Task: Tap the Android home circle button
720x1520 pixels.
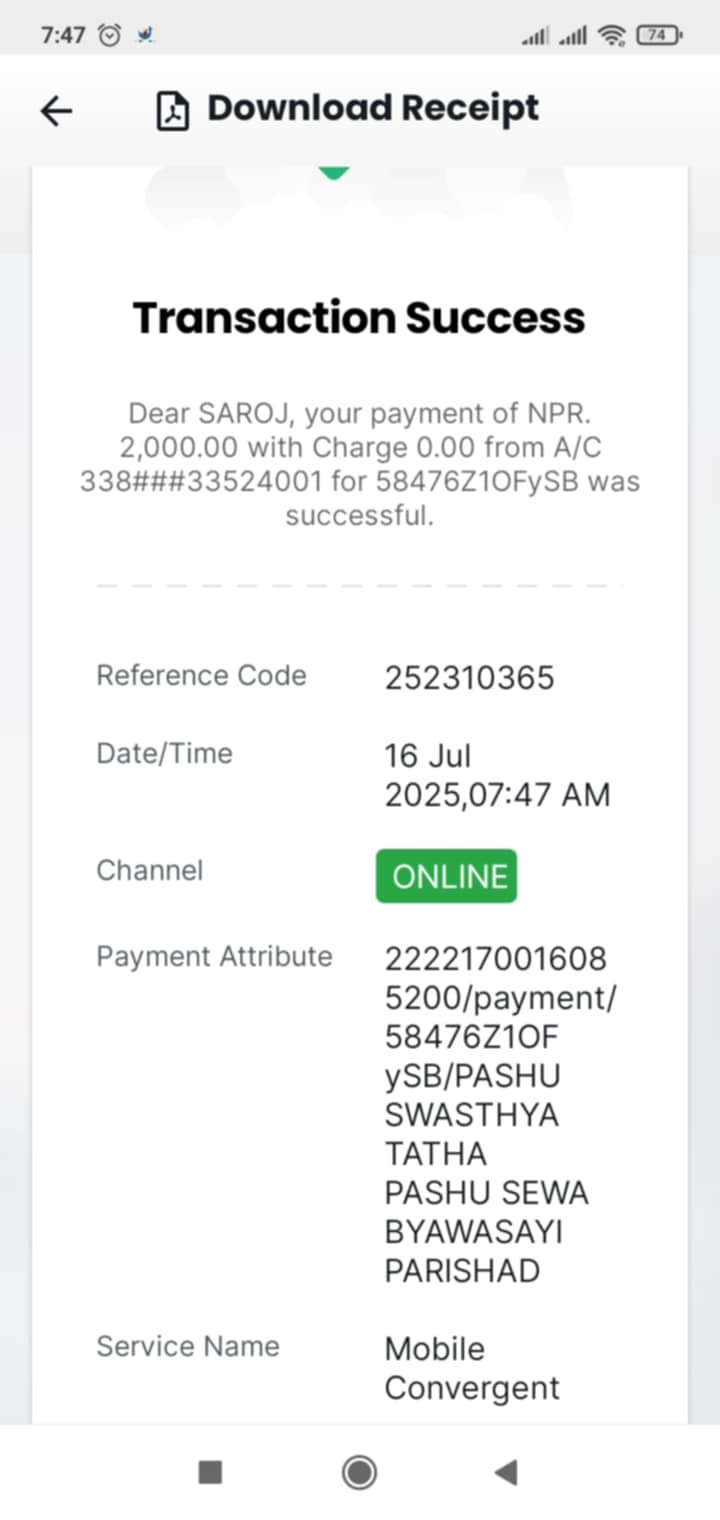Action: click(359, 1472)
